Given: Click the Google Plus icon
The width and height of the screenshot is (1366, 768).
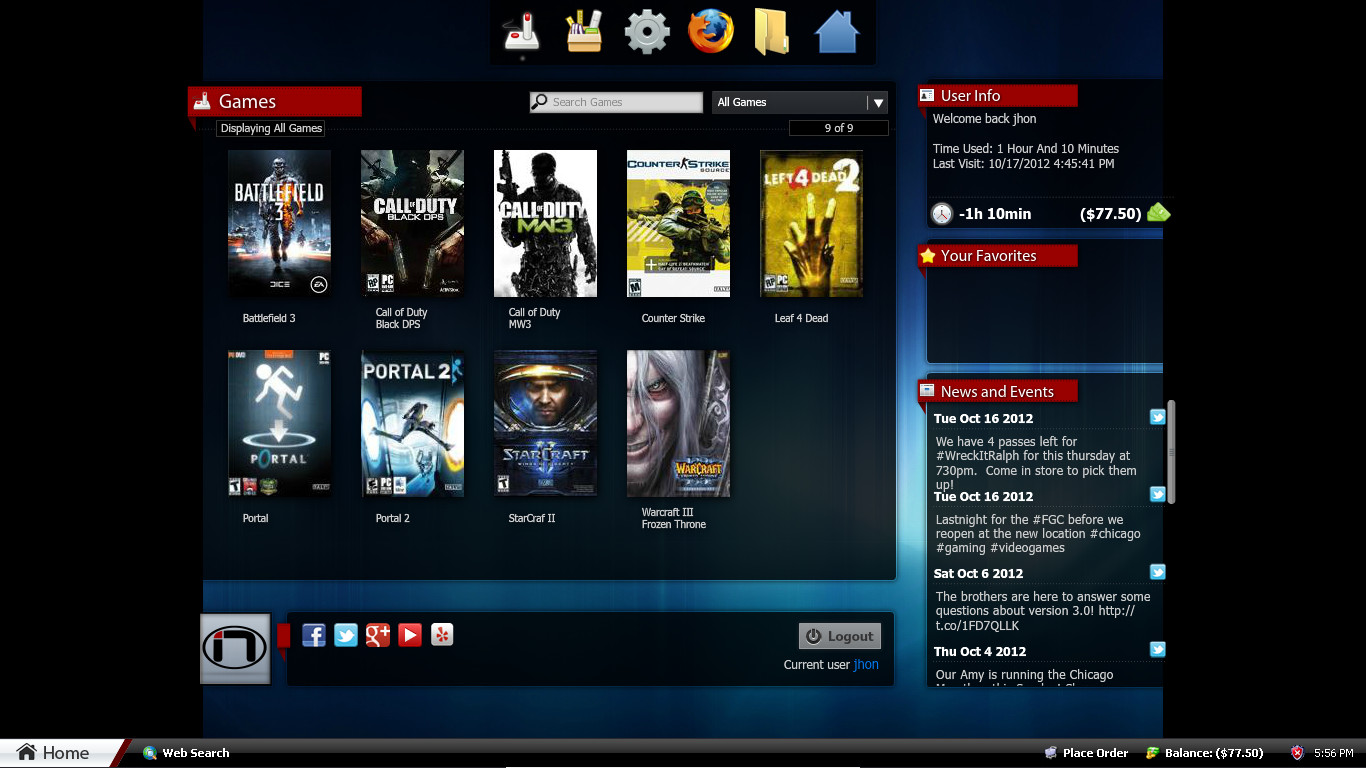Looking at the screenshot, I should click(x=378, y=635).
